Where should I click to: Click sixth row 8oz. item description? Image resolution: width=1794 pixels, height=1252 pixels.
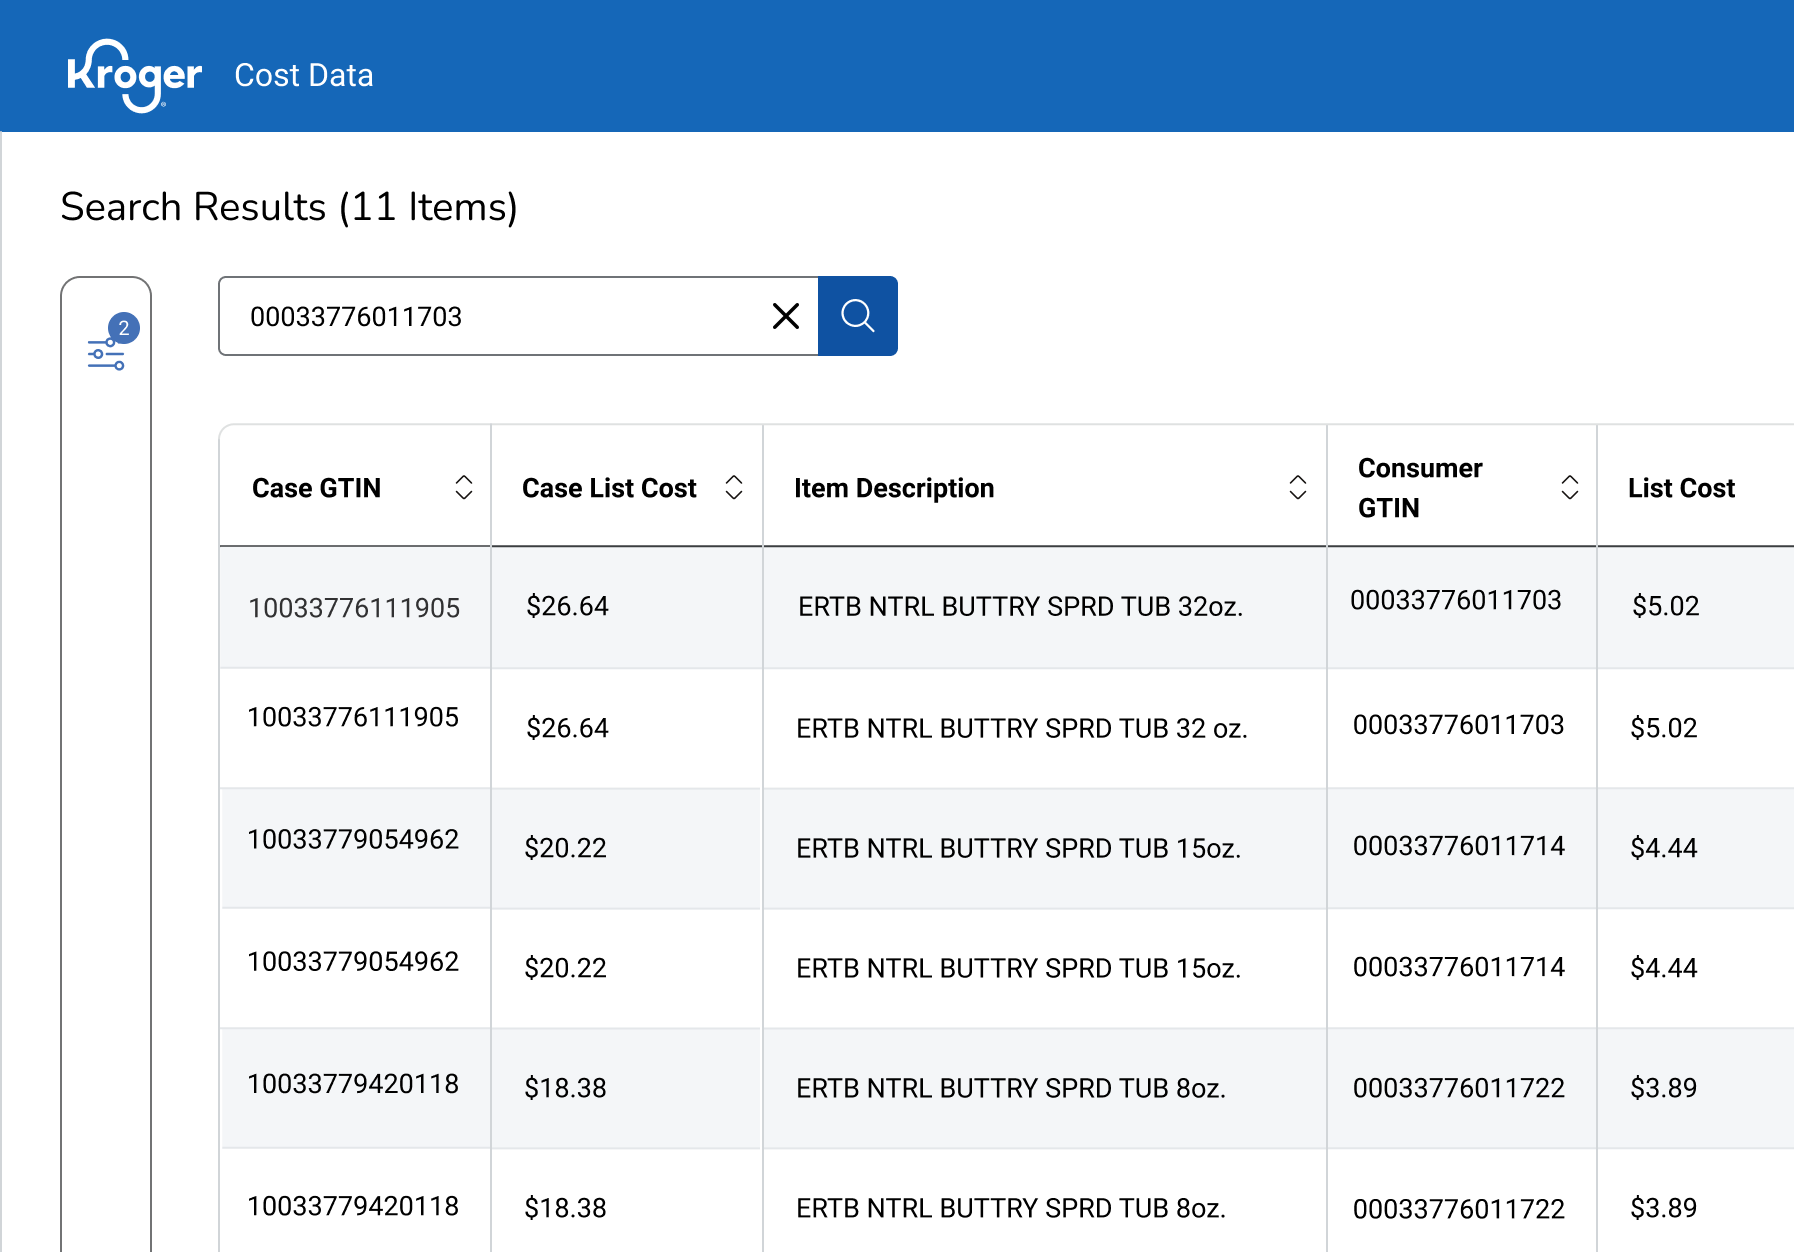pyautogui.click(x=1011, y=1208)
